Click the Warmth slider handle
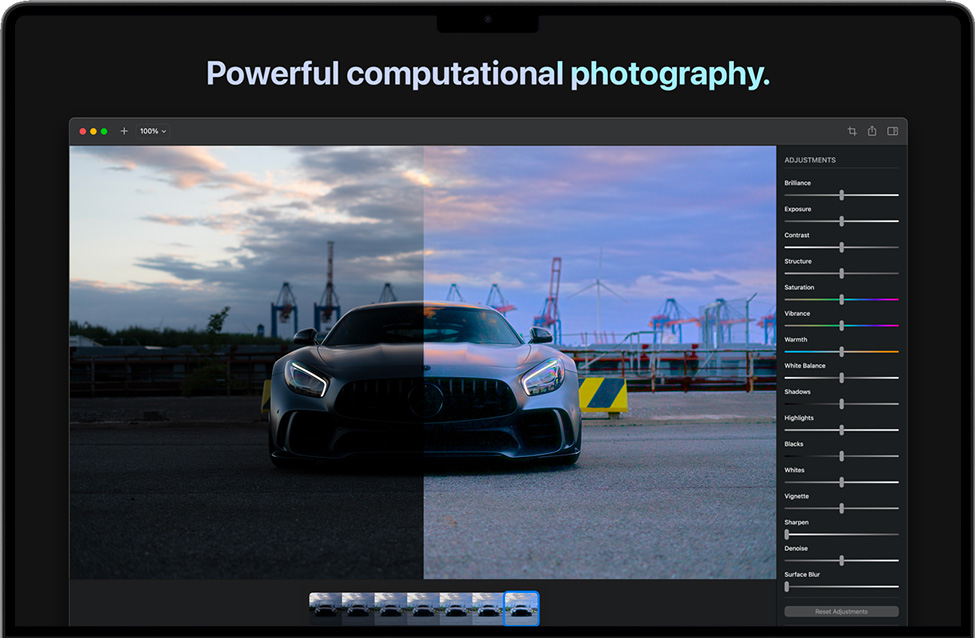Screen dimensions: 975x638 [x=842, y=351]
